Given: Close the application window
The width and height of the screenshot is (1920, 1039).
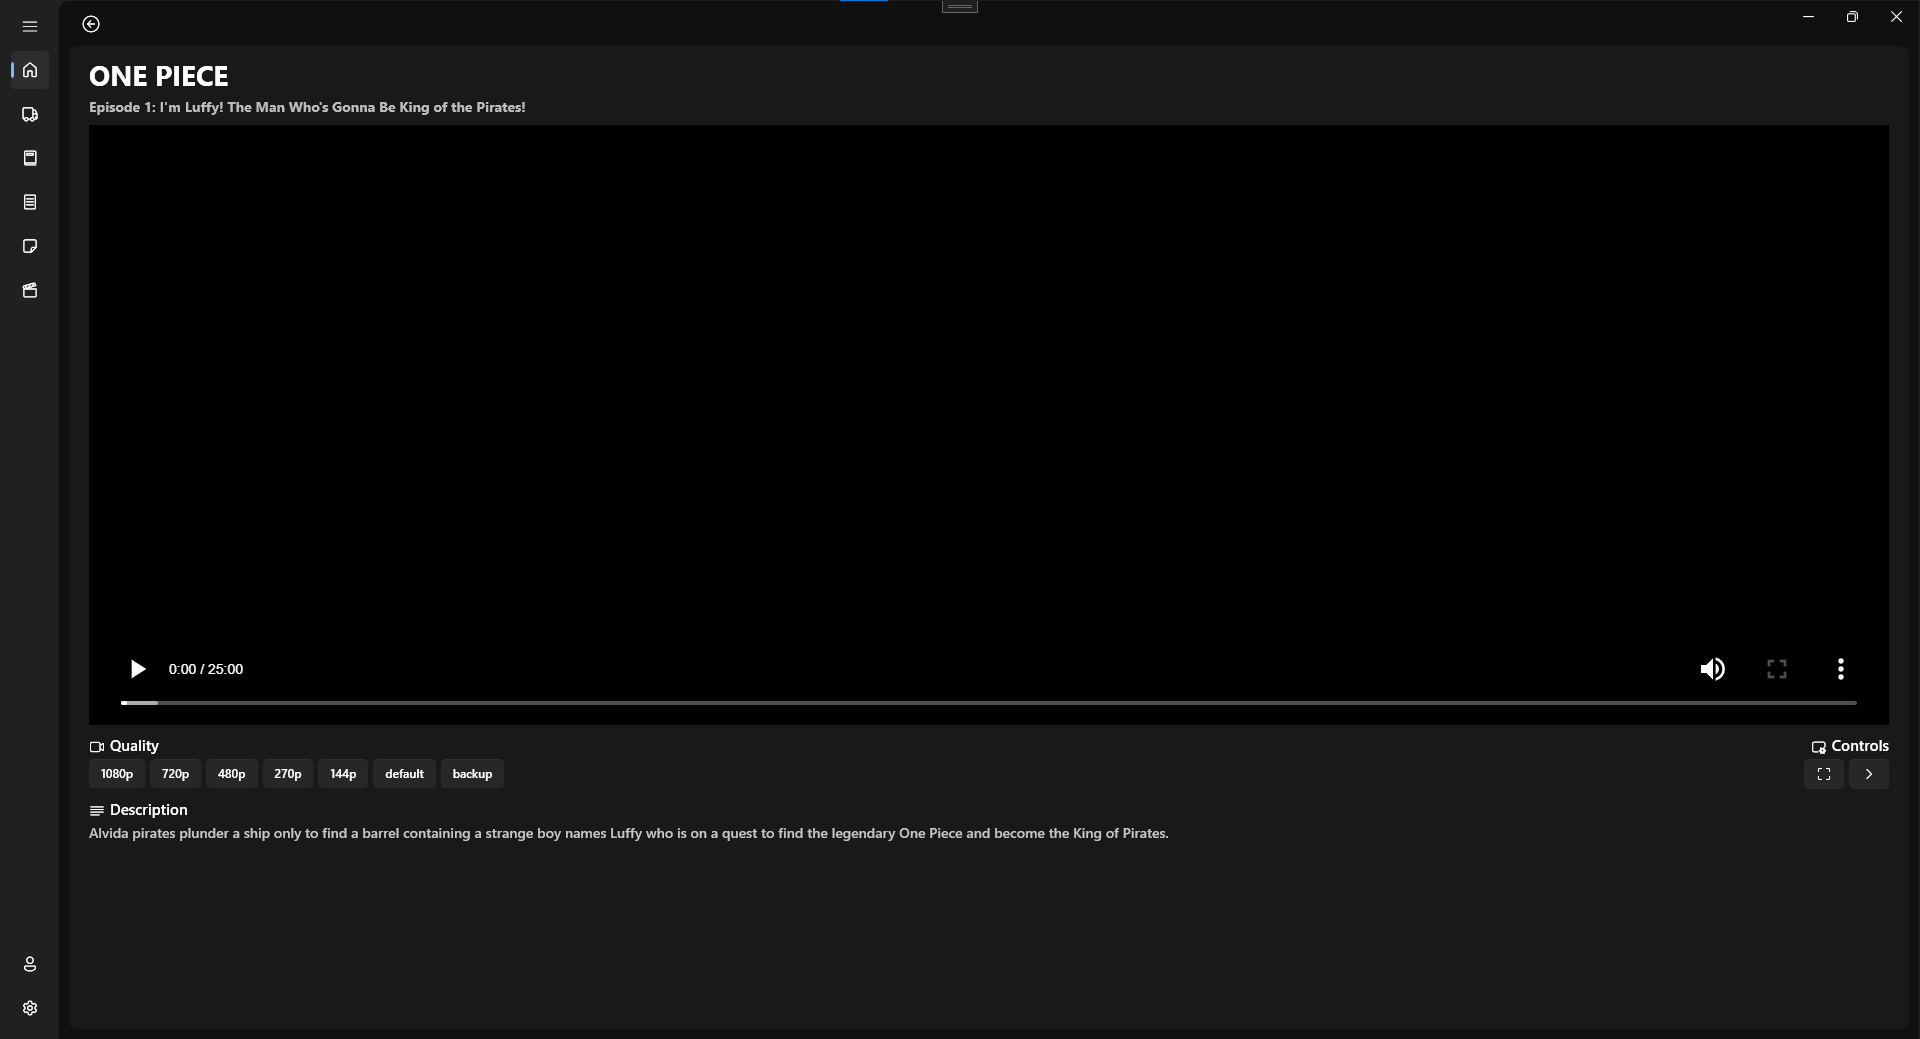Looking at the screenshot, I should (1896, 17).
